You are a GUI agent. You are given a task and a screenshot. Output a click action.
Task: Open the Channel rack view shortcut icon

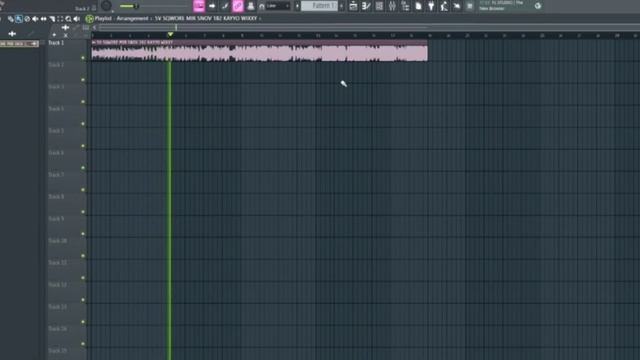(379, 6)
